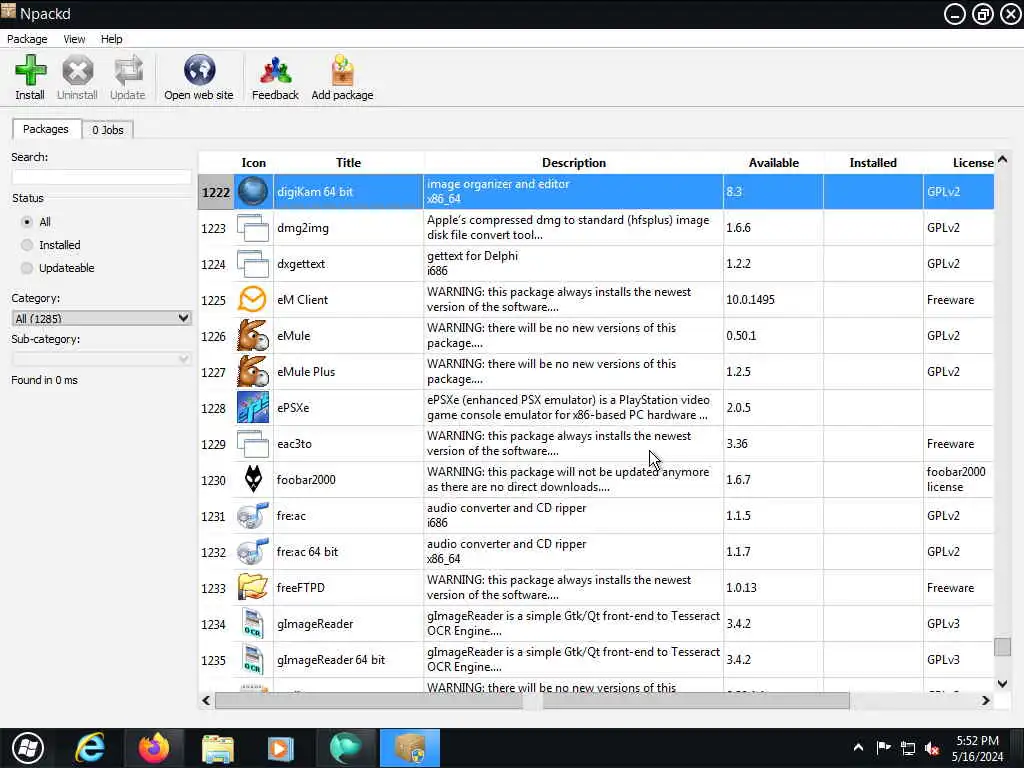Image resolution: width=1024 pixels, height=768 pixels.
Task: Click the Npackd box icon in taskbar
Action: click(x=410, y=748)
